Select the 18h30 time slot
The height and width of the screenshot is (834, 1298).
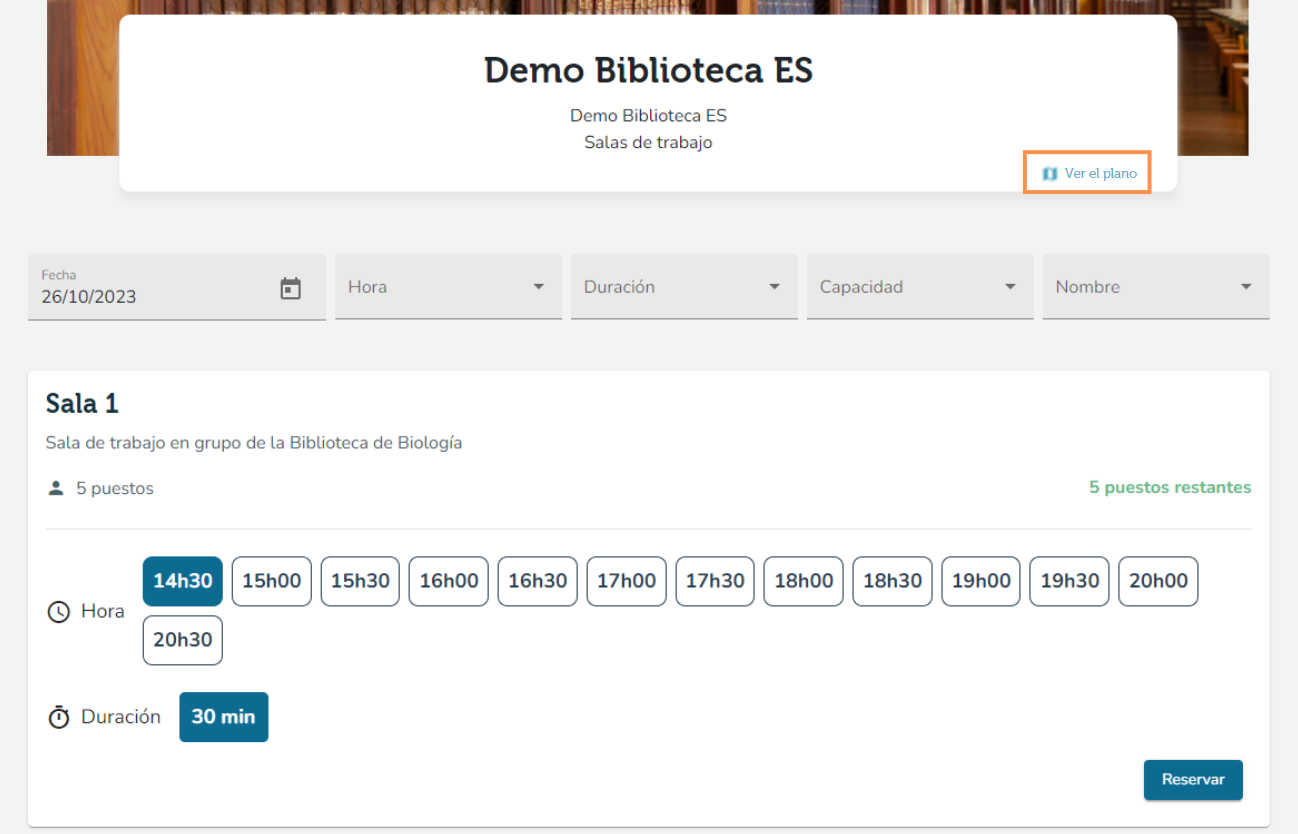pyautogui.click(x=893, y=581)
